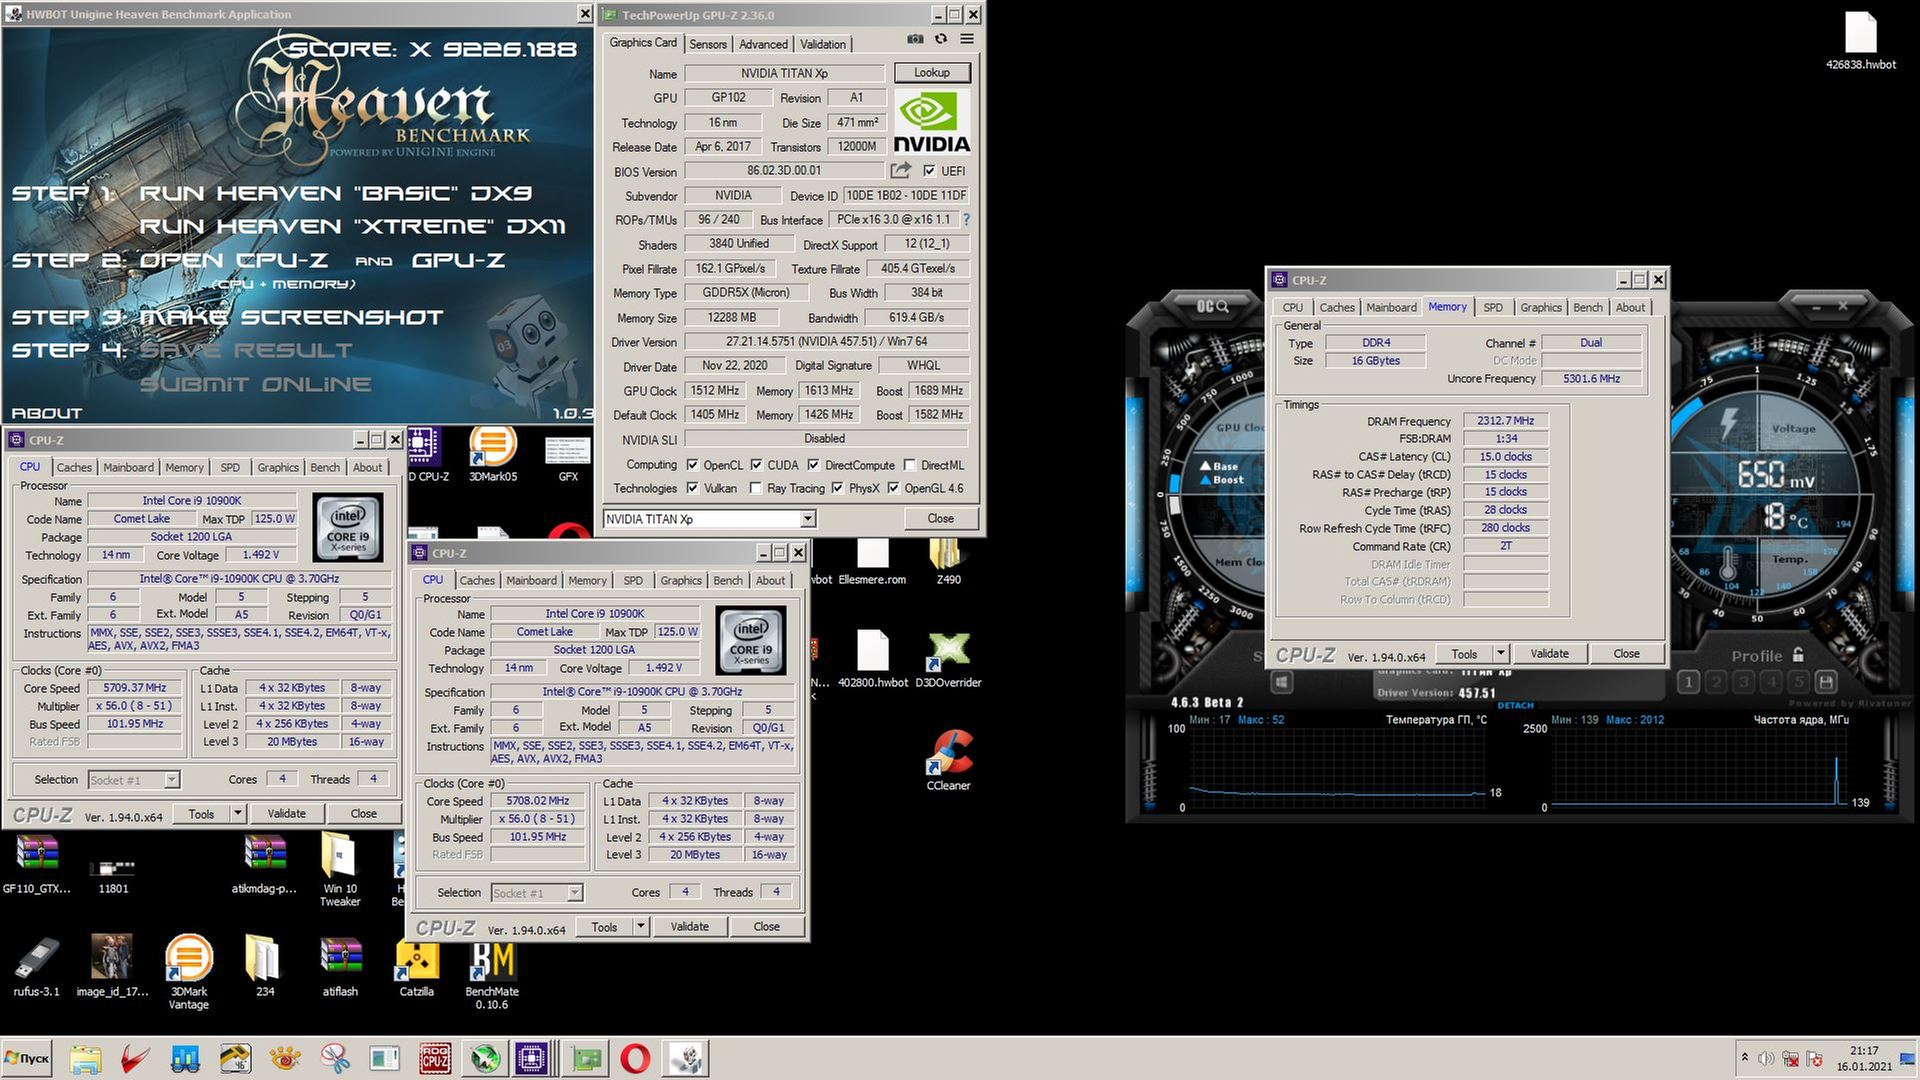Open the Win 10 Tweaker folder icon

click(x=340, y=868)
